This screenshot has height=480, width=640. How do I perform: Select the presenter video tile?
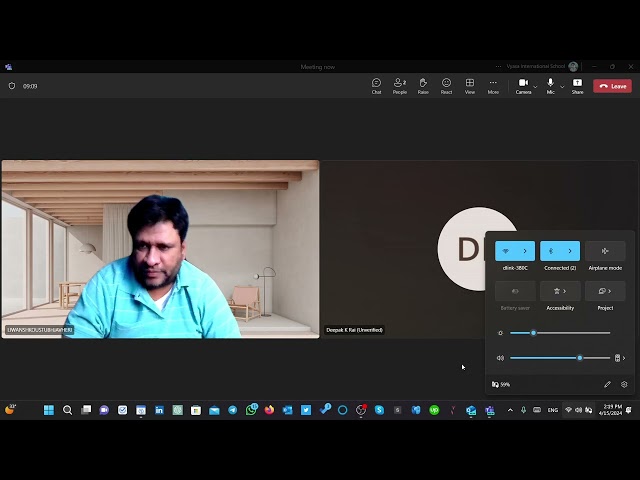pyautogui.click(x=160, y=249)
